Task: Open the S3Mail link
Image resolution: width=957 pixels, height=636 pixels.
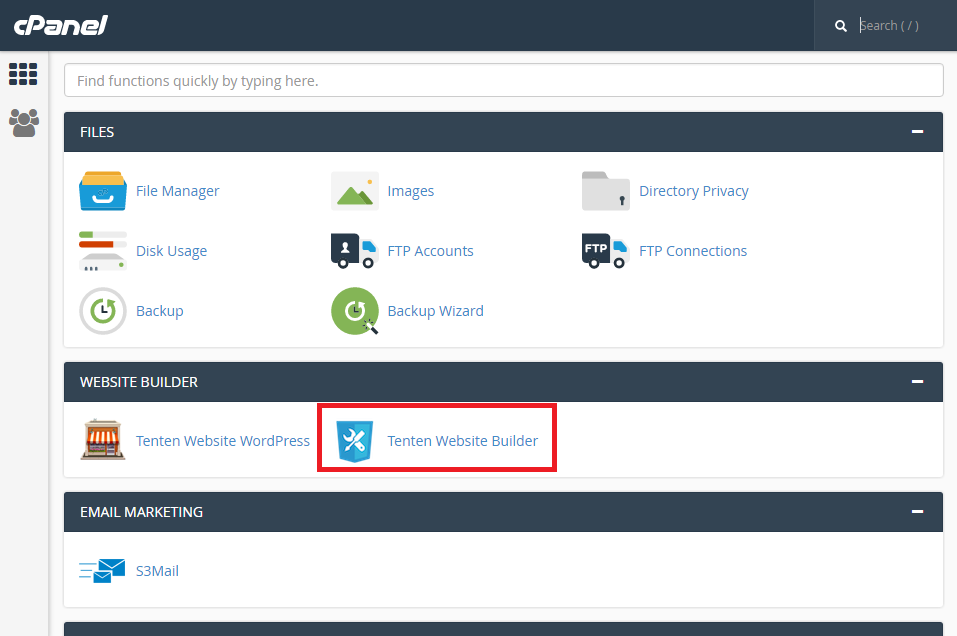Action: pos(157,571)
